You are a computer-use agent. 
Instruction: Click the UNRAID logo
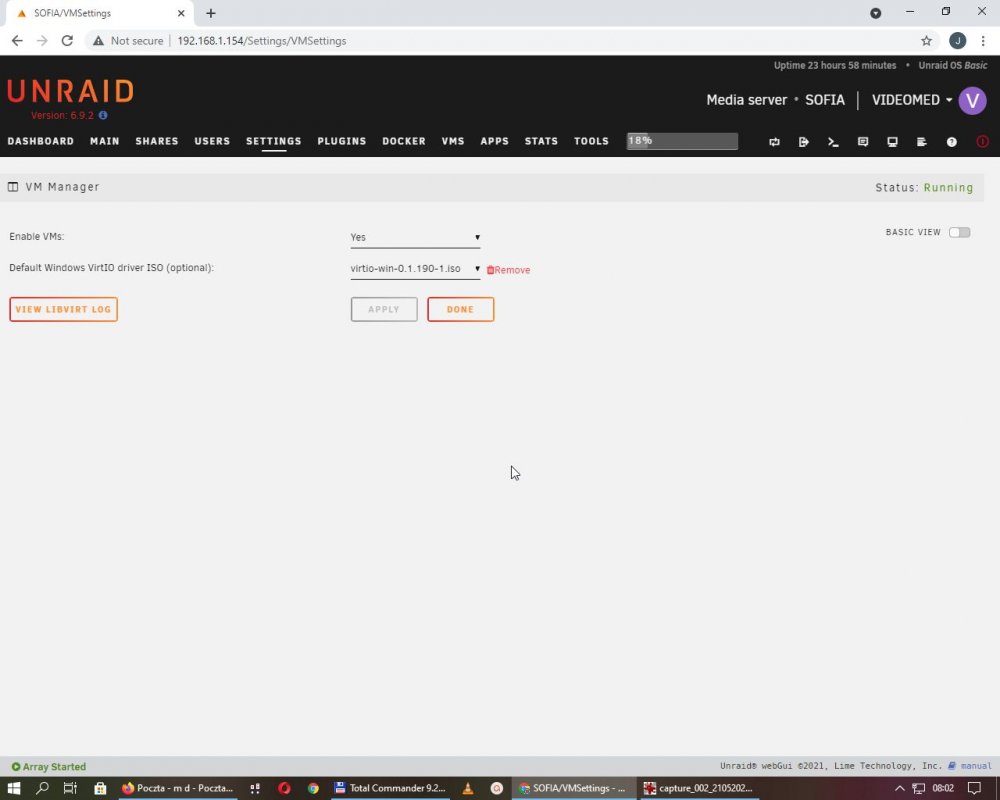point(70,91)
